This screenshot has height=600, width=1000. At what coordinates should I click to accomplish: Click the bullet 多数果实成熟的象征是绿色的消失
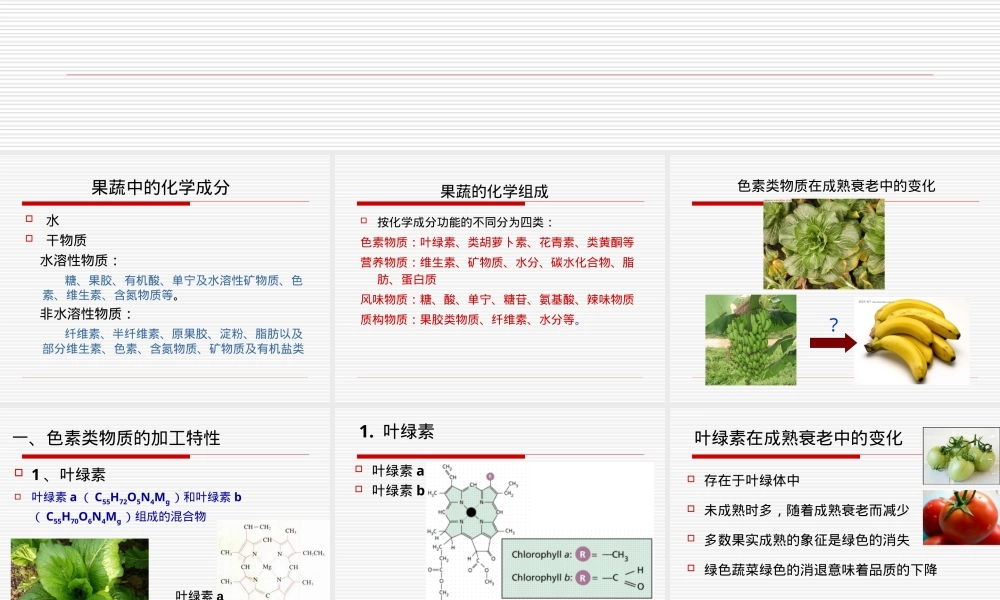[x=807, y=540]
